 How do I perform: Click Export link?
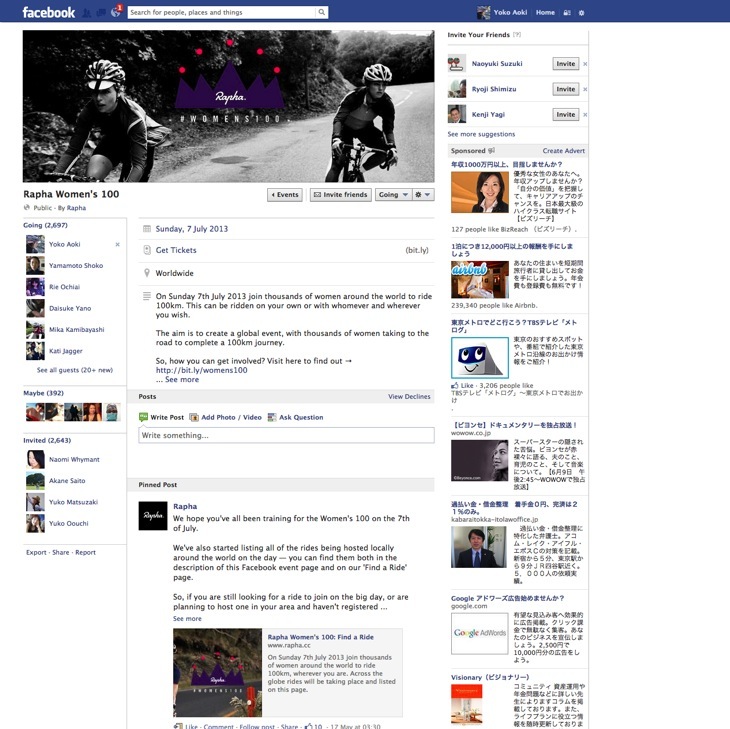(x=36, y=553)
